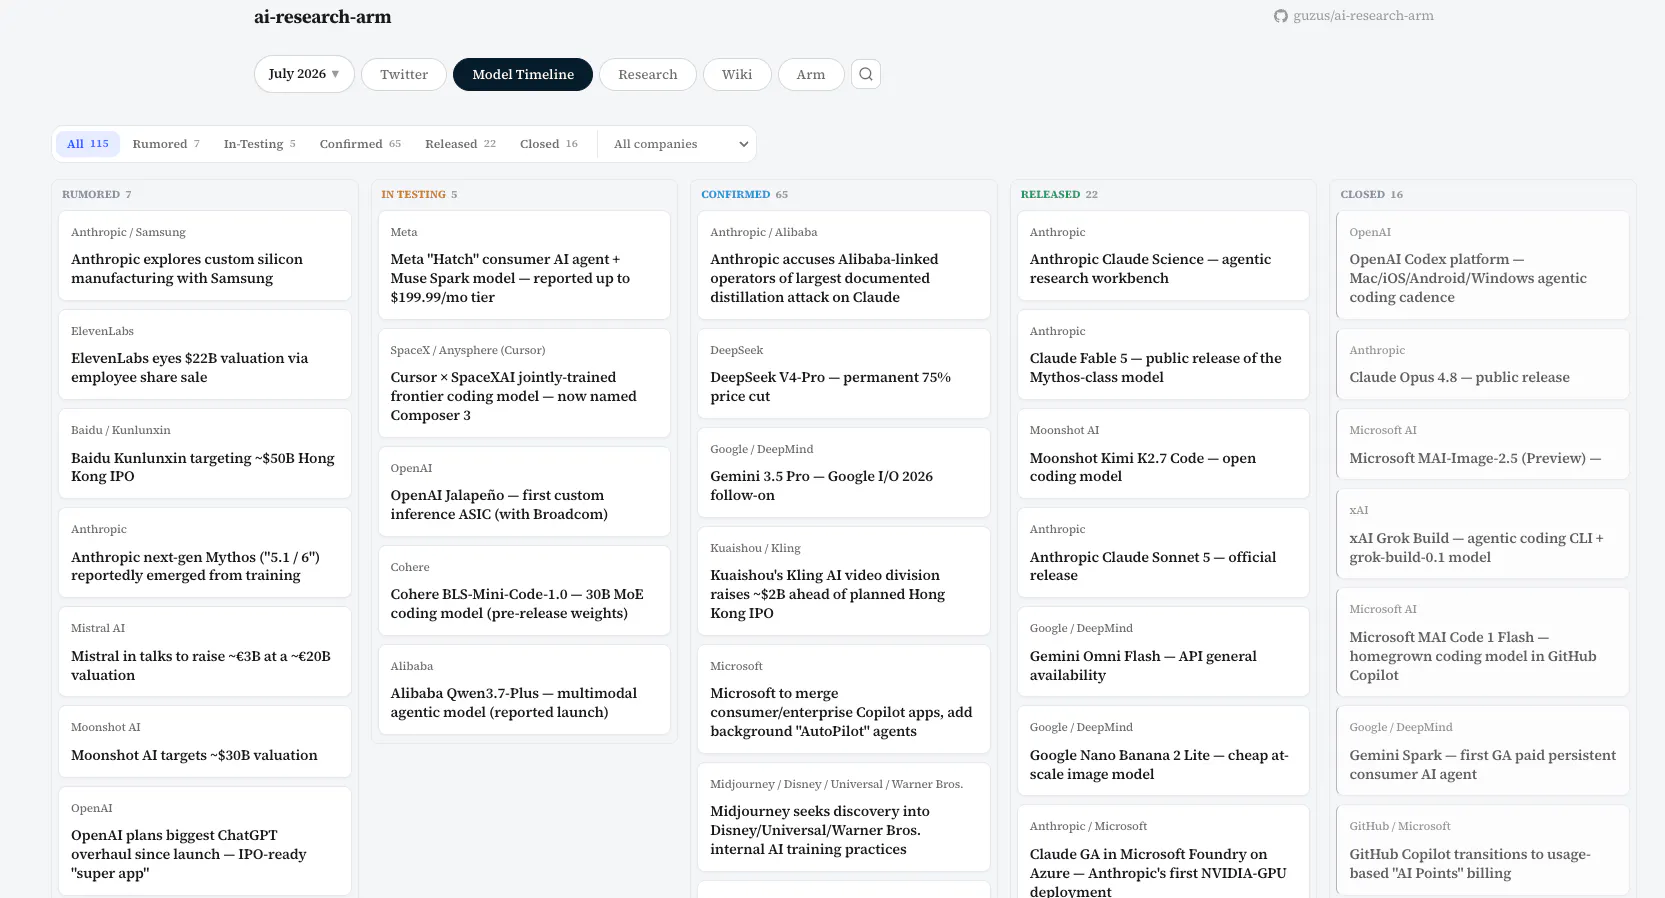Open Claude Opus 4.8 public release card
This screenshot has height=898, width=1665.
(x=1483, y=364)
